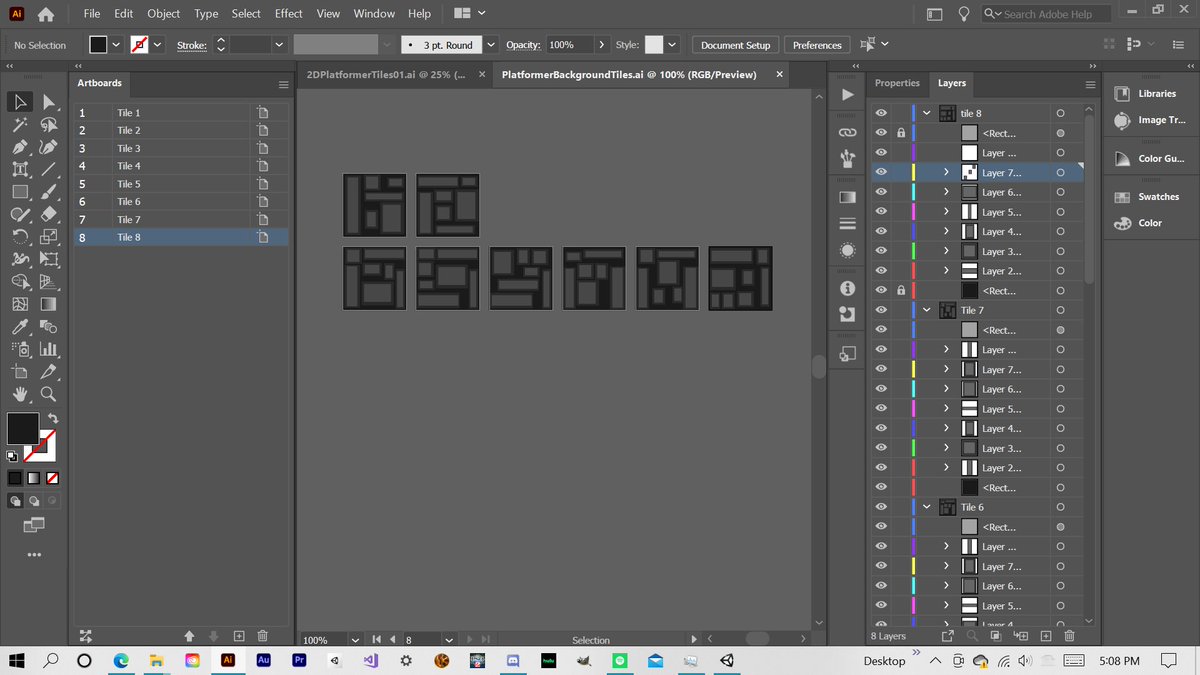Select the Direct Selection tool
The height and width of the screenshot is (675, 1200).
[48, 101]
